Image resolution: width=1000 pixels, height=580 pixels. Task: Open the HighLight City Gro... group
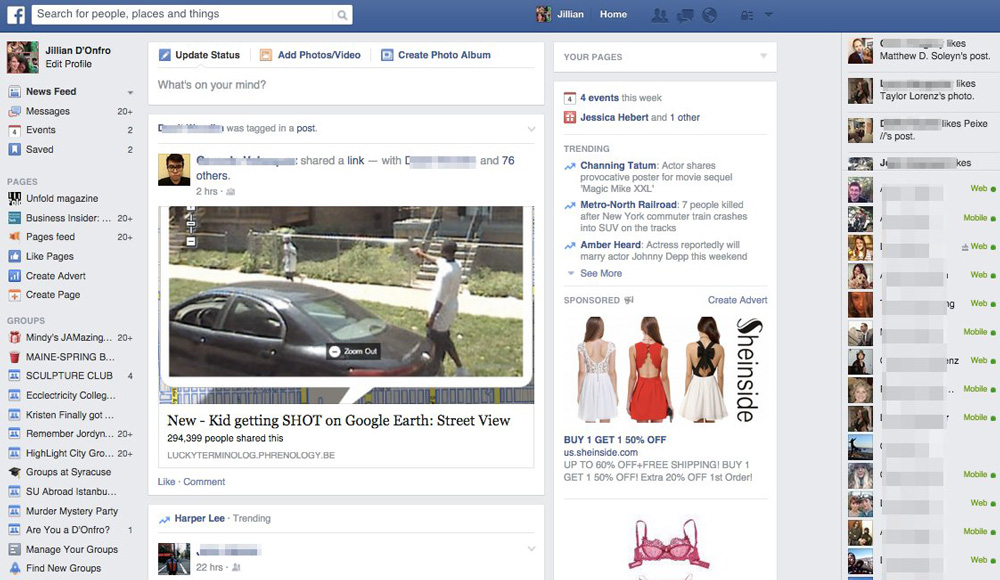70,453
